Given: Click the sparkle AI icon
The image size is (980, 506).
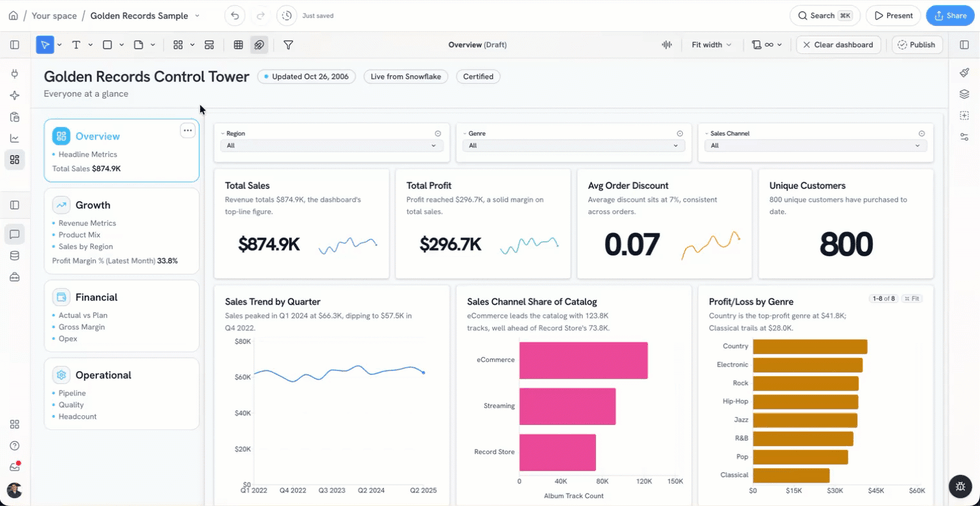Looking at the screenshot, I should click(15, 96).
